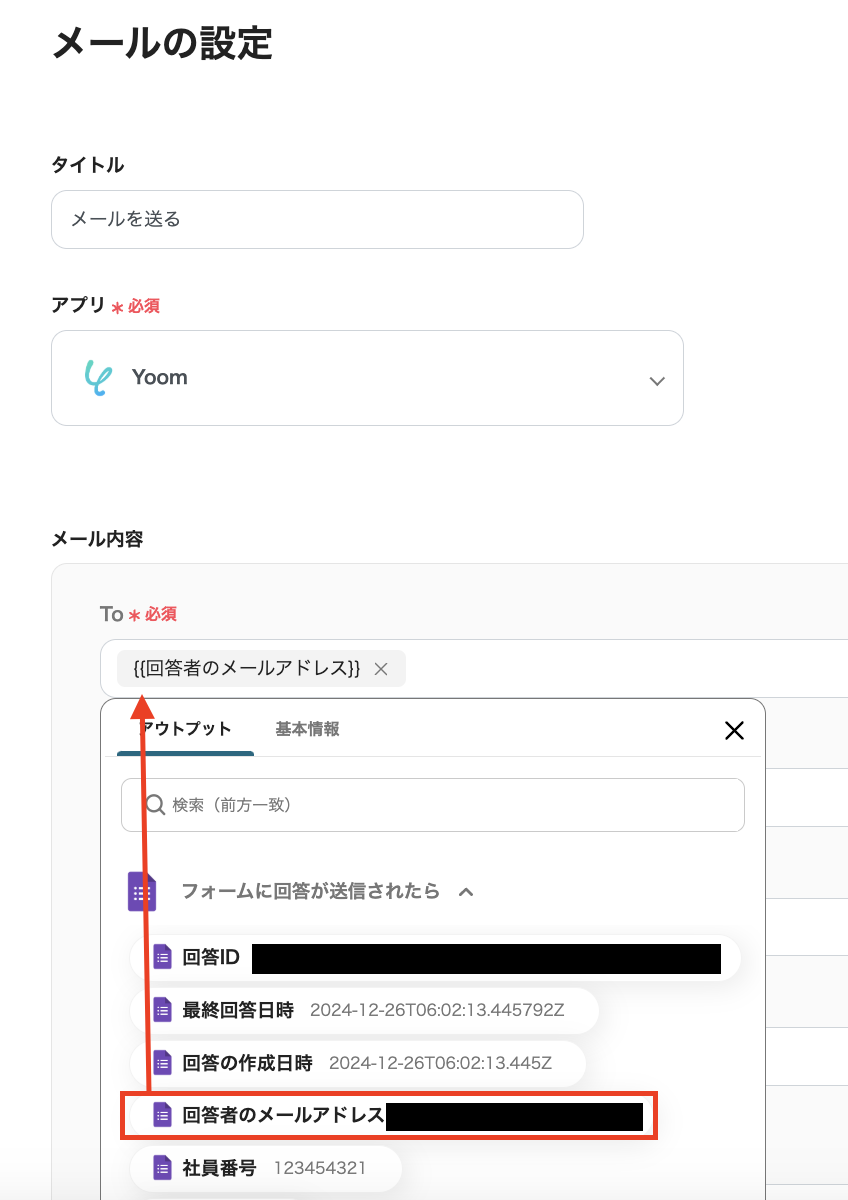Select the 回答の作成日時 output item
This screenshot has height=1200, width=848.
click(358, 1063)
